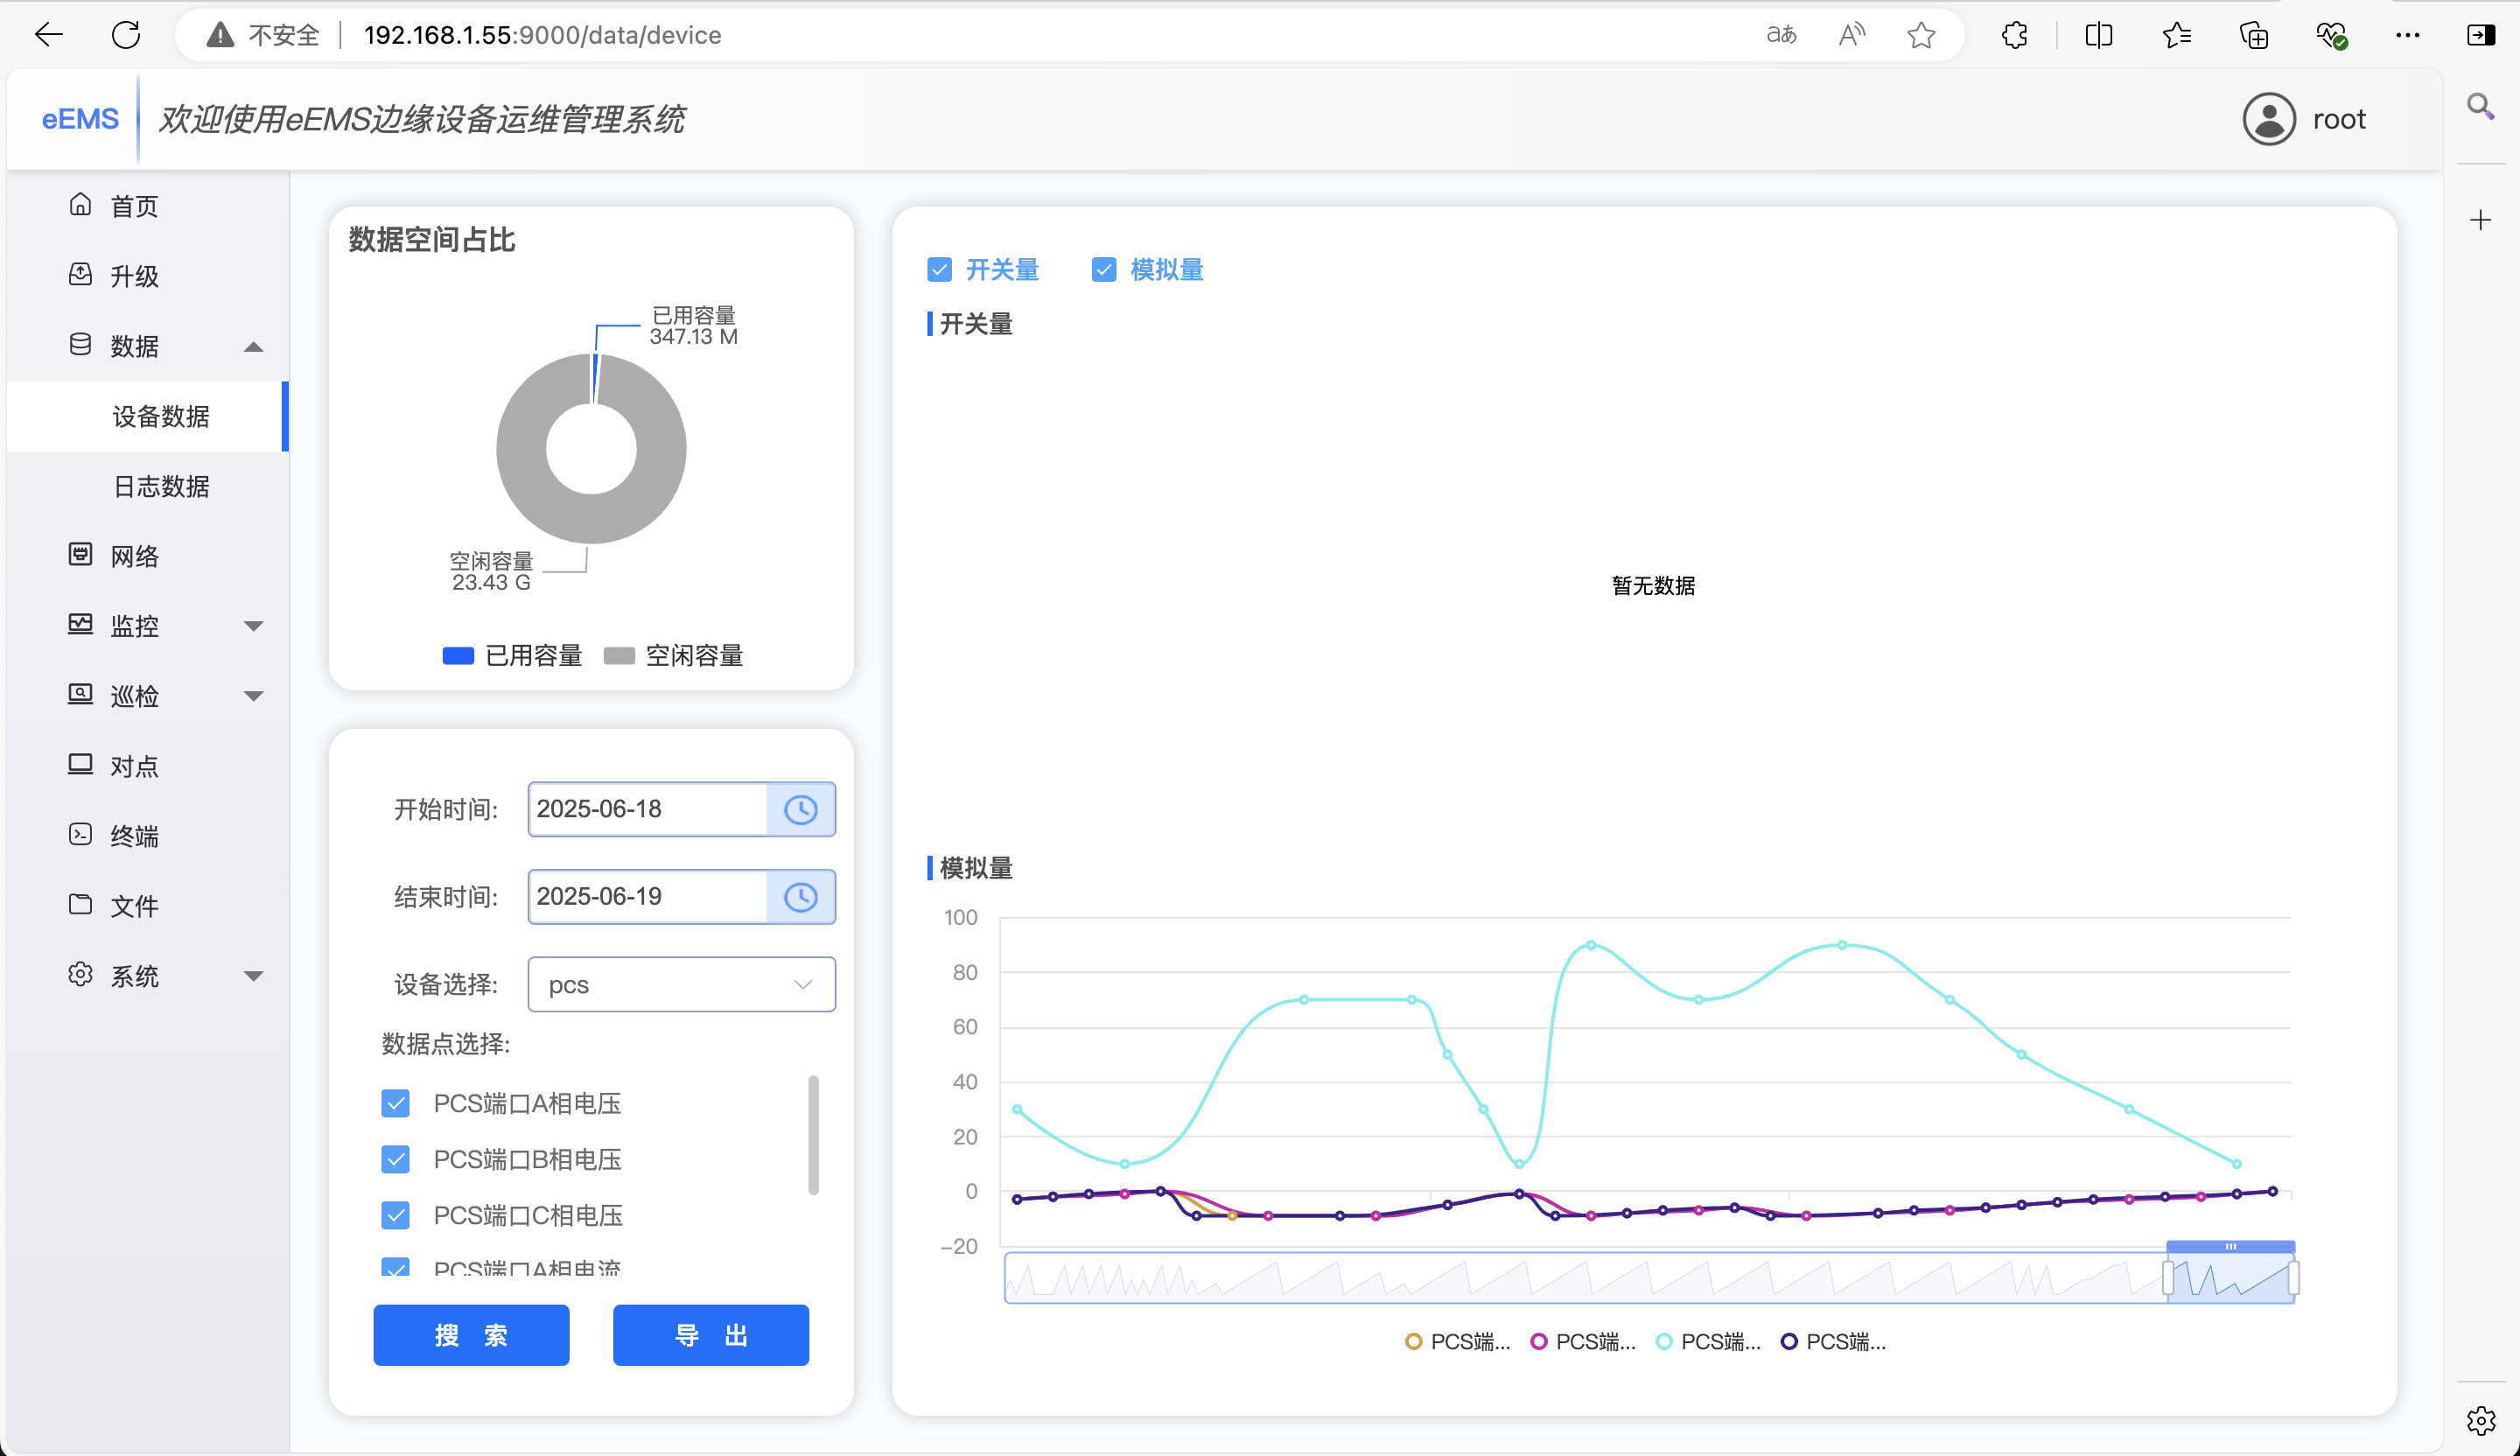Viewport: 2520px width, 1456px height.
Task: Click the chart zoom slider left handle
Action: point(2168,1277)
